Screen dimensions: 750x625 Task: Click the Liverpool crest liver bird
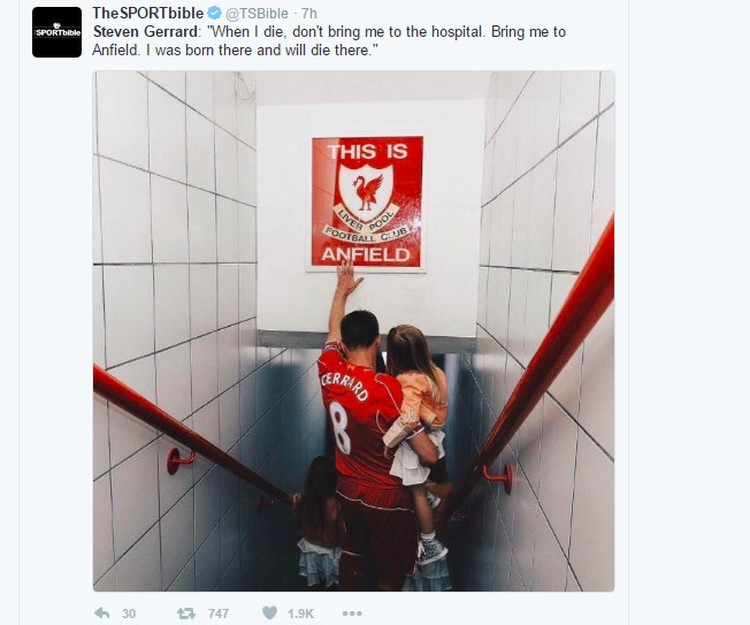point(367,192)
